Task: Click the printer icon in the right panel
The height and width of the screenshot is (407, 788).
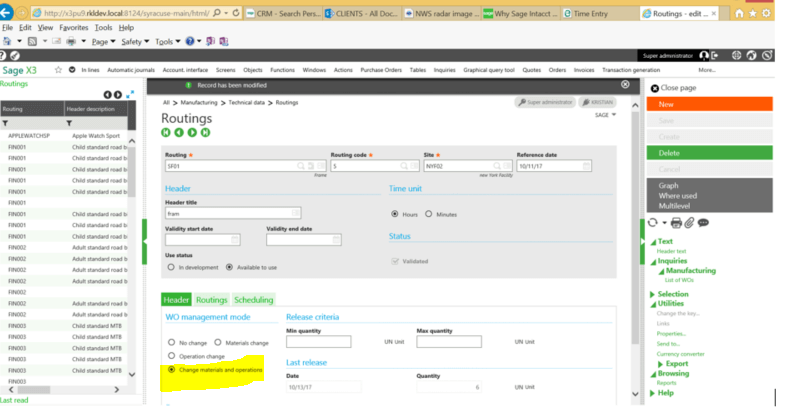Action: click(x=675, y=222)
